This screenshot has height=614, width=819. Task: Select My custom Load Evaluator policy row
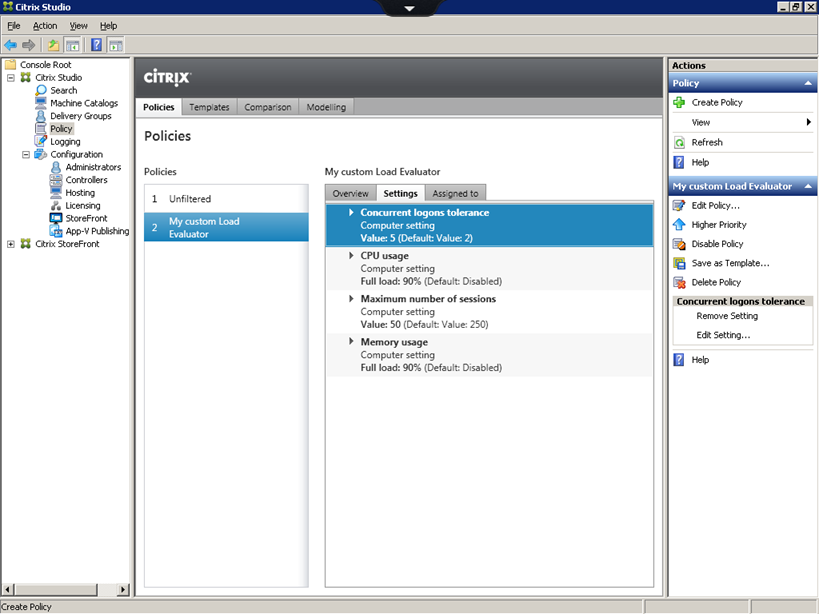click(x=226, y=227)
